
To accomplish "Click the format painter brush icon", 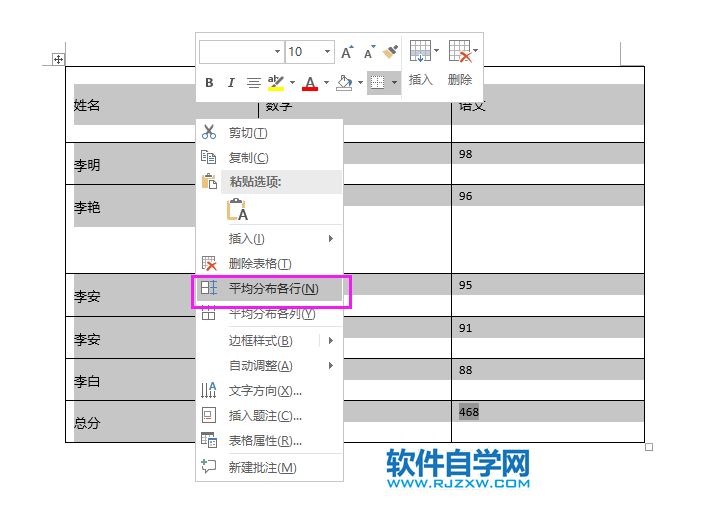I will 390,52.
